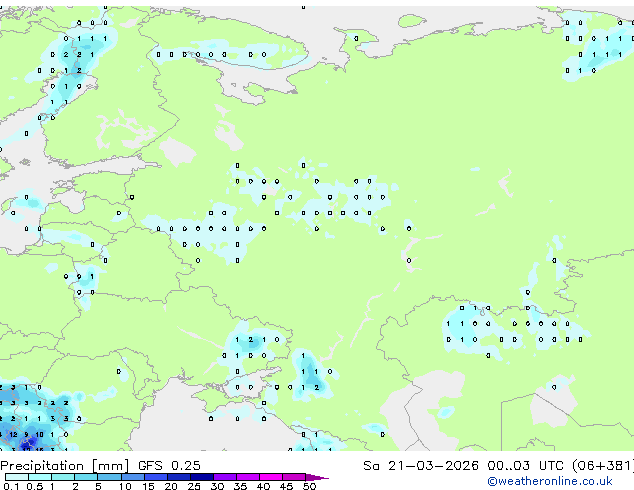Select the 30–35 mm purple legend box
This screenshot has width=634, height=490.
(x=225, y=477)
